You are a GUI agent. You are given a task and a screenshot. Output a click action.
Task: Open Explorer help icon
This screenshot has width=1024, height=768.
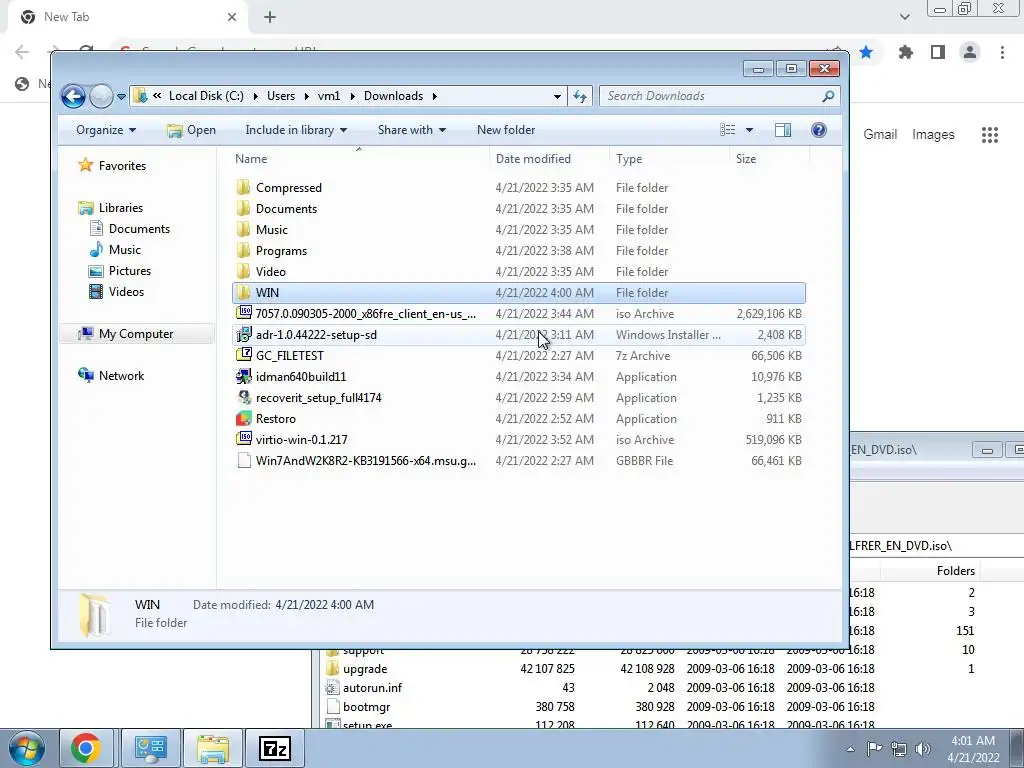818,130
